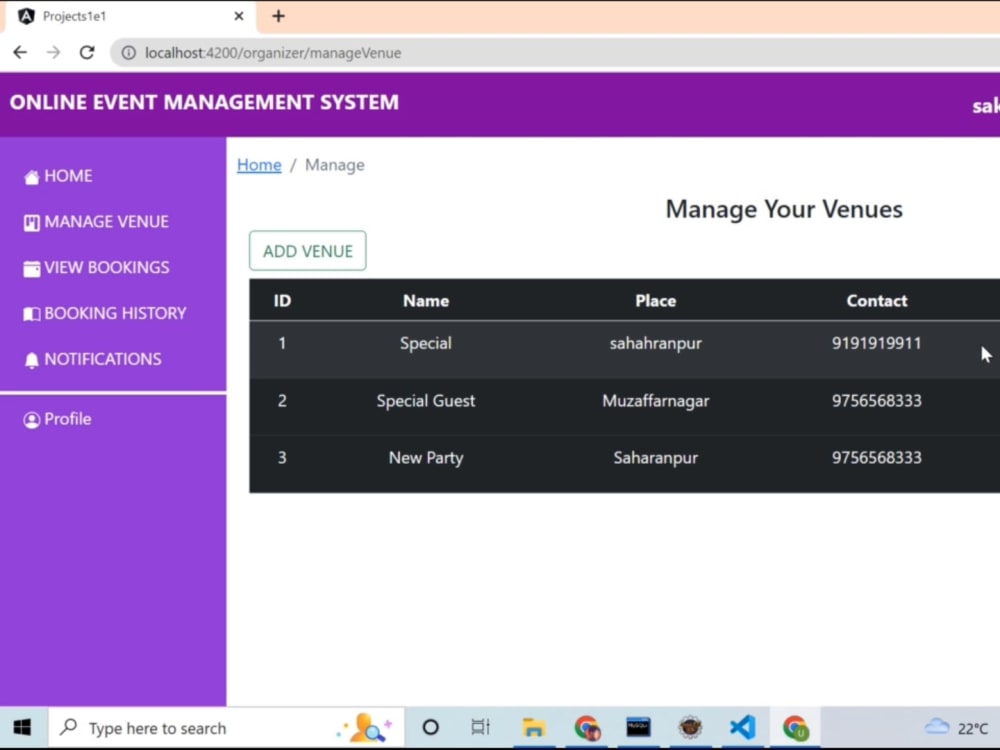Click the browser forward arrow
Image resolution: width=1000 pixels, height=750 pixels.
tap(53, 52)
